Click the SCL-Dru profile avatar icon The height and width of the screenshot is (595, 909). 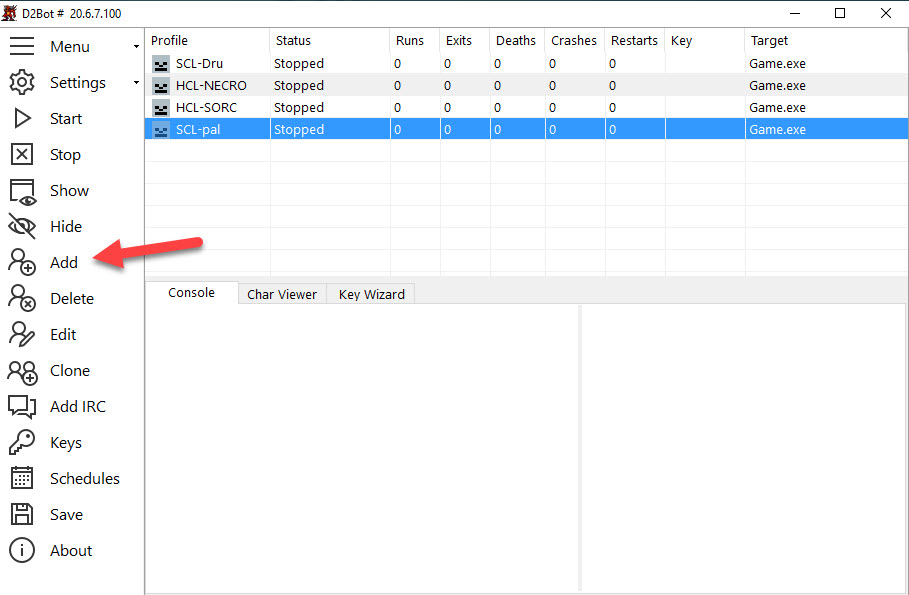coord(161,64)
